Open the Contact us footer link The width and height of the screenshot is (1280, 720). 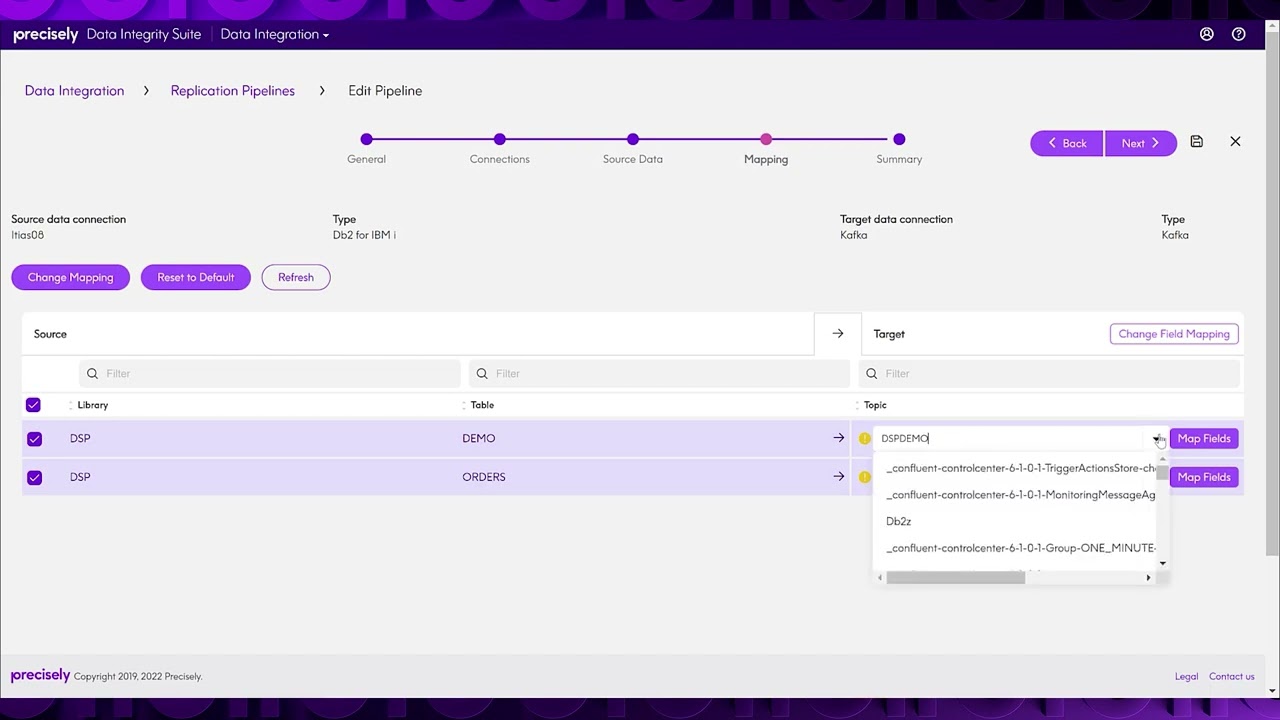pyautogui.click(x=1231, y=677)
